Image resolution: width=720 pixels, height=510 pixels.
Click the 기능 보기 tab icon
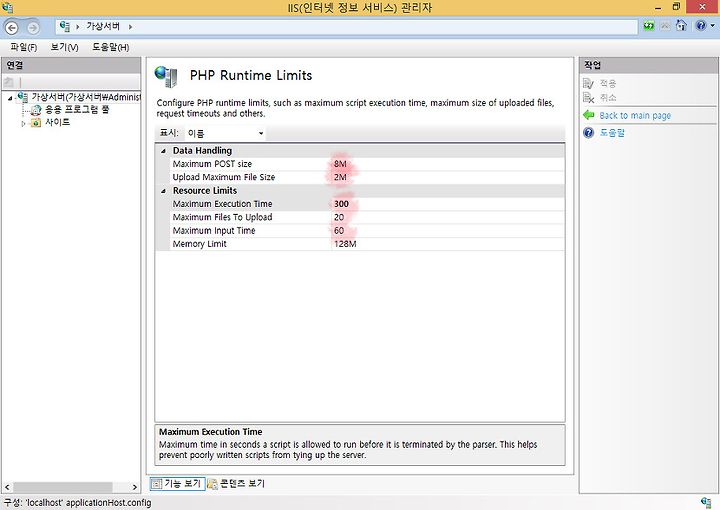click(x=157, y=483)
